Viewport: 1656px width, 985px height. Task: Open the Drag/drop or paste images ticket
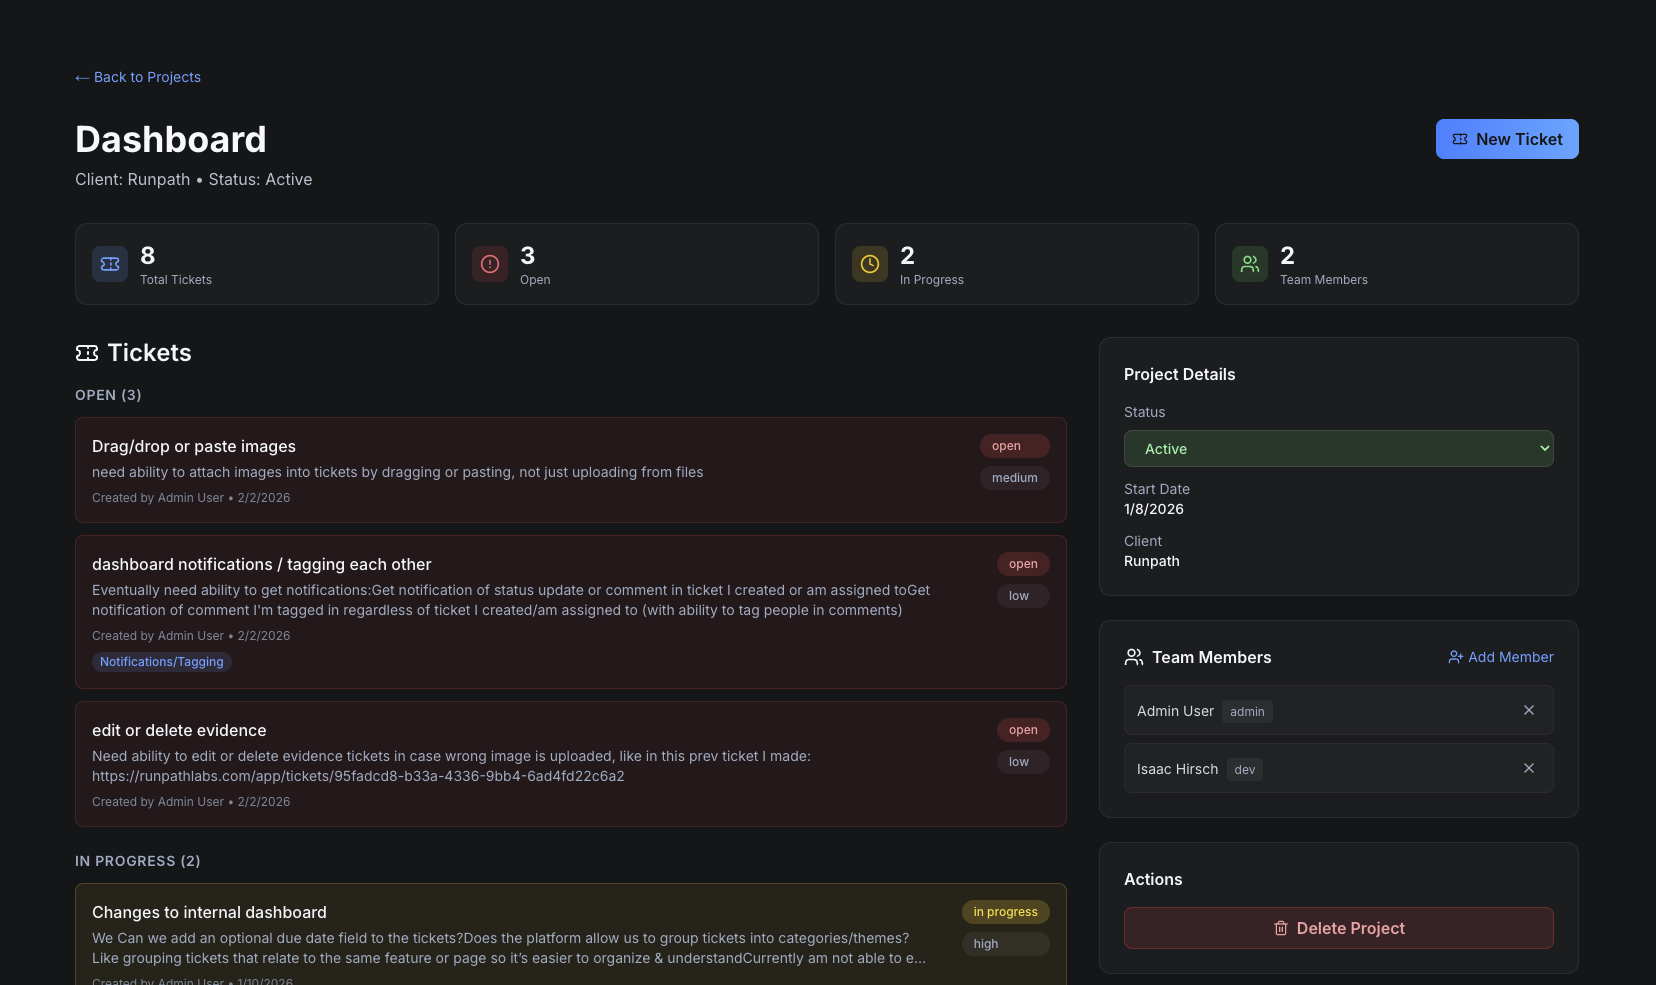tap(571, 470)
